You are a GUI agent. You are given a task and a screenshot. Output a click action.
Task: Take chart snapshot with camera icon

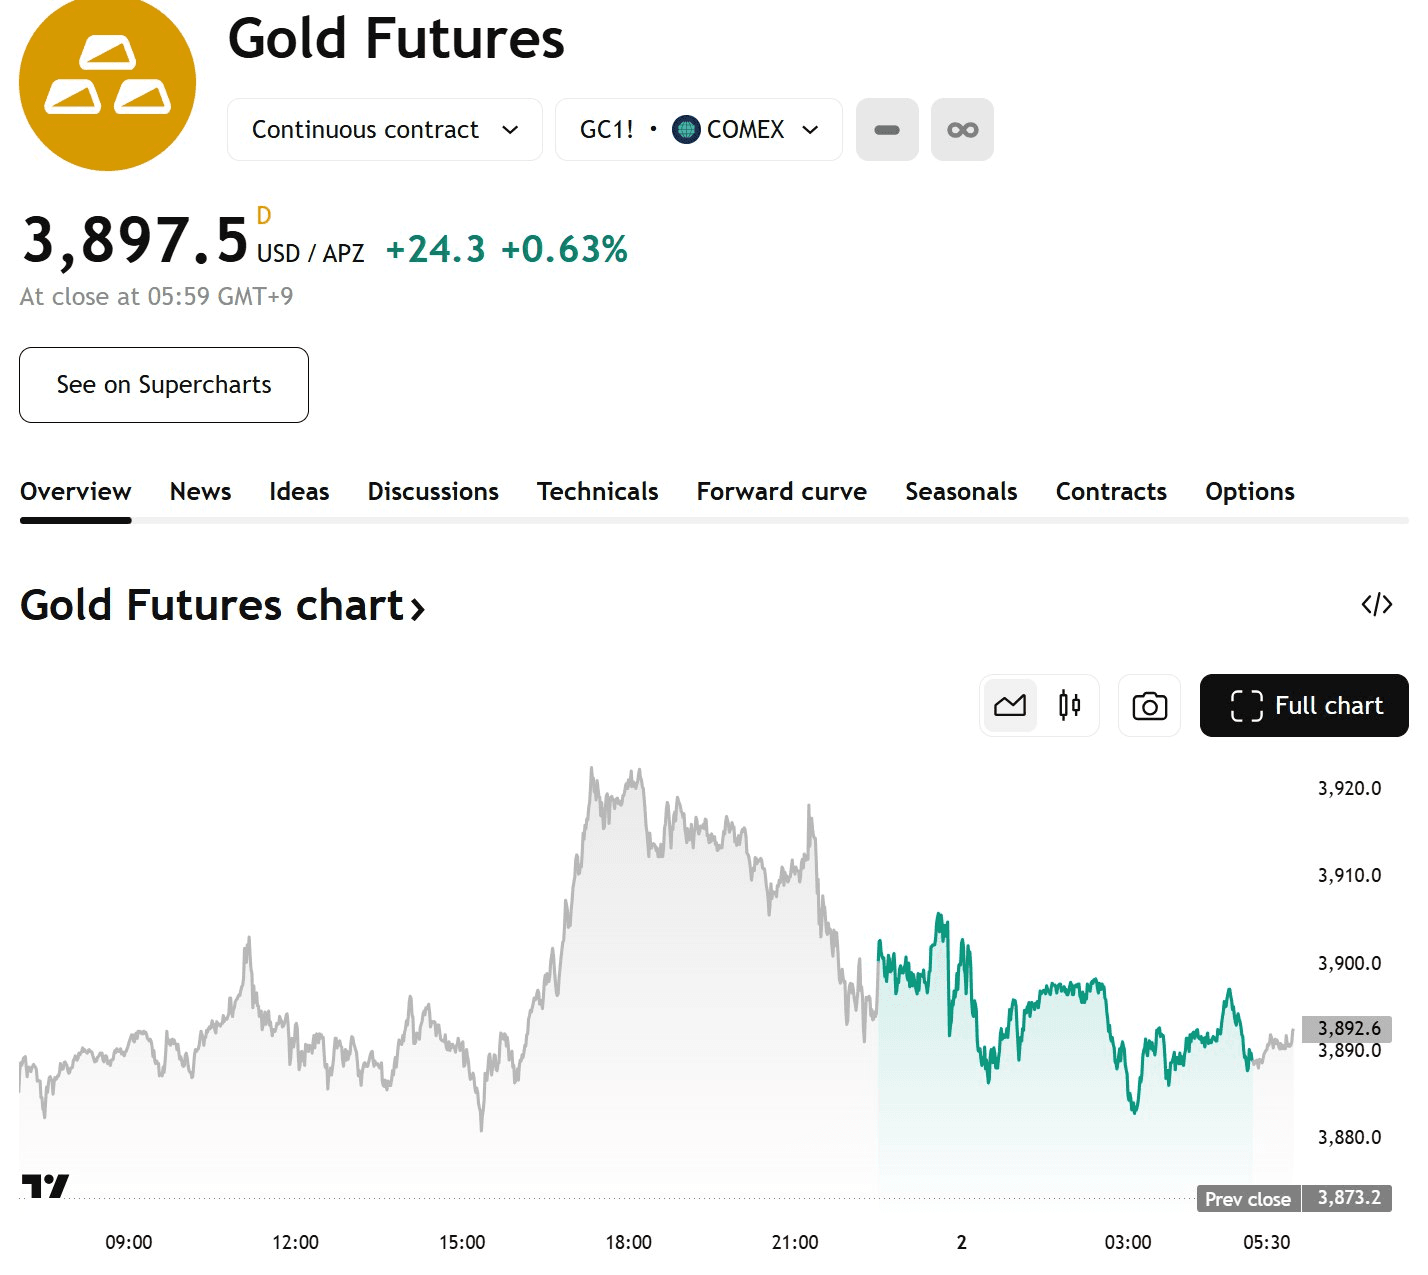coord(1149,706)
